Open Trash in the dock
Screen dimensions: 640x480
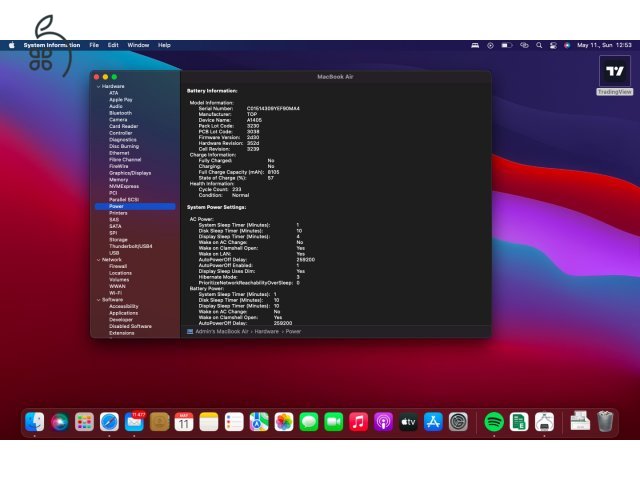pyautogui.click(x=605, y=421)
